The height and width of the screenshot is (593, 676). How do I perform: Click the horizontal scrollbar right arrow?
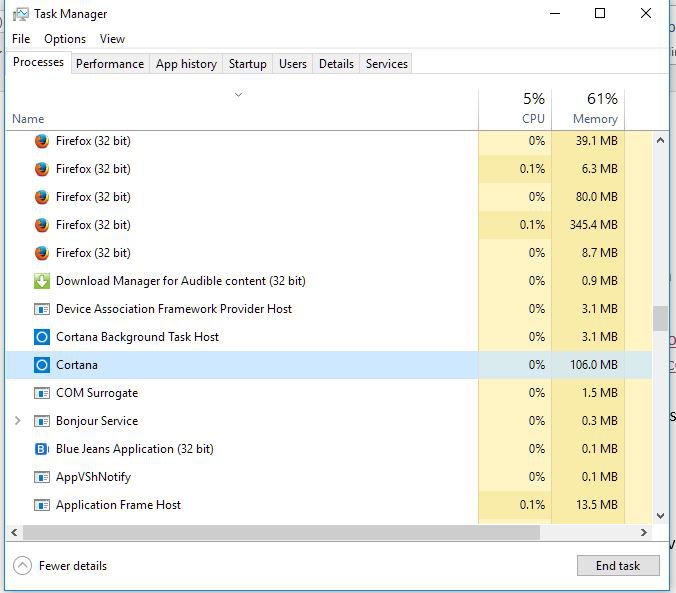click(644, 533)
